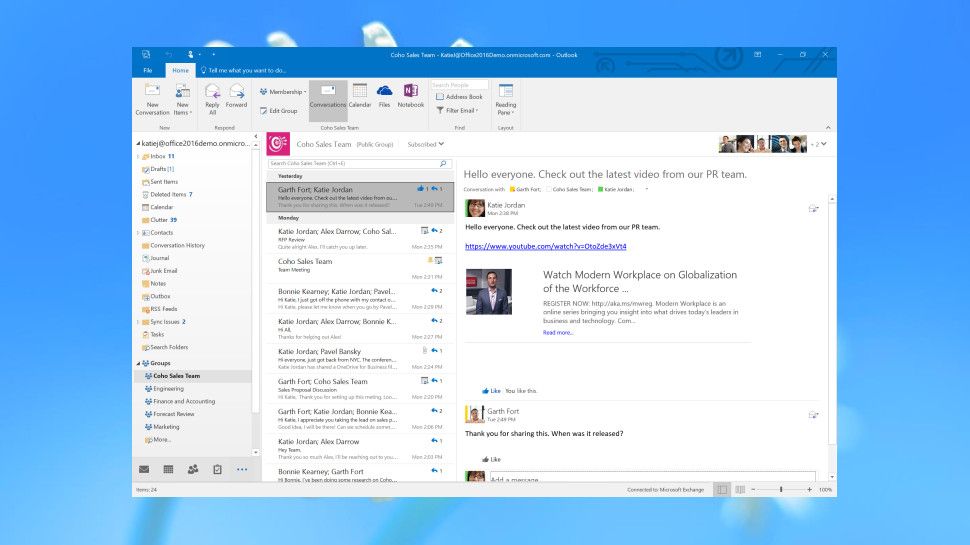Screen dimensions: 970x545
Task: Click the search magnifier icon in group search
Action: point(444,163)
